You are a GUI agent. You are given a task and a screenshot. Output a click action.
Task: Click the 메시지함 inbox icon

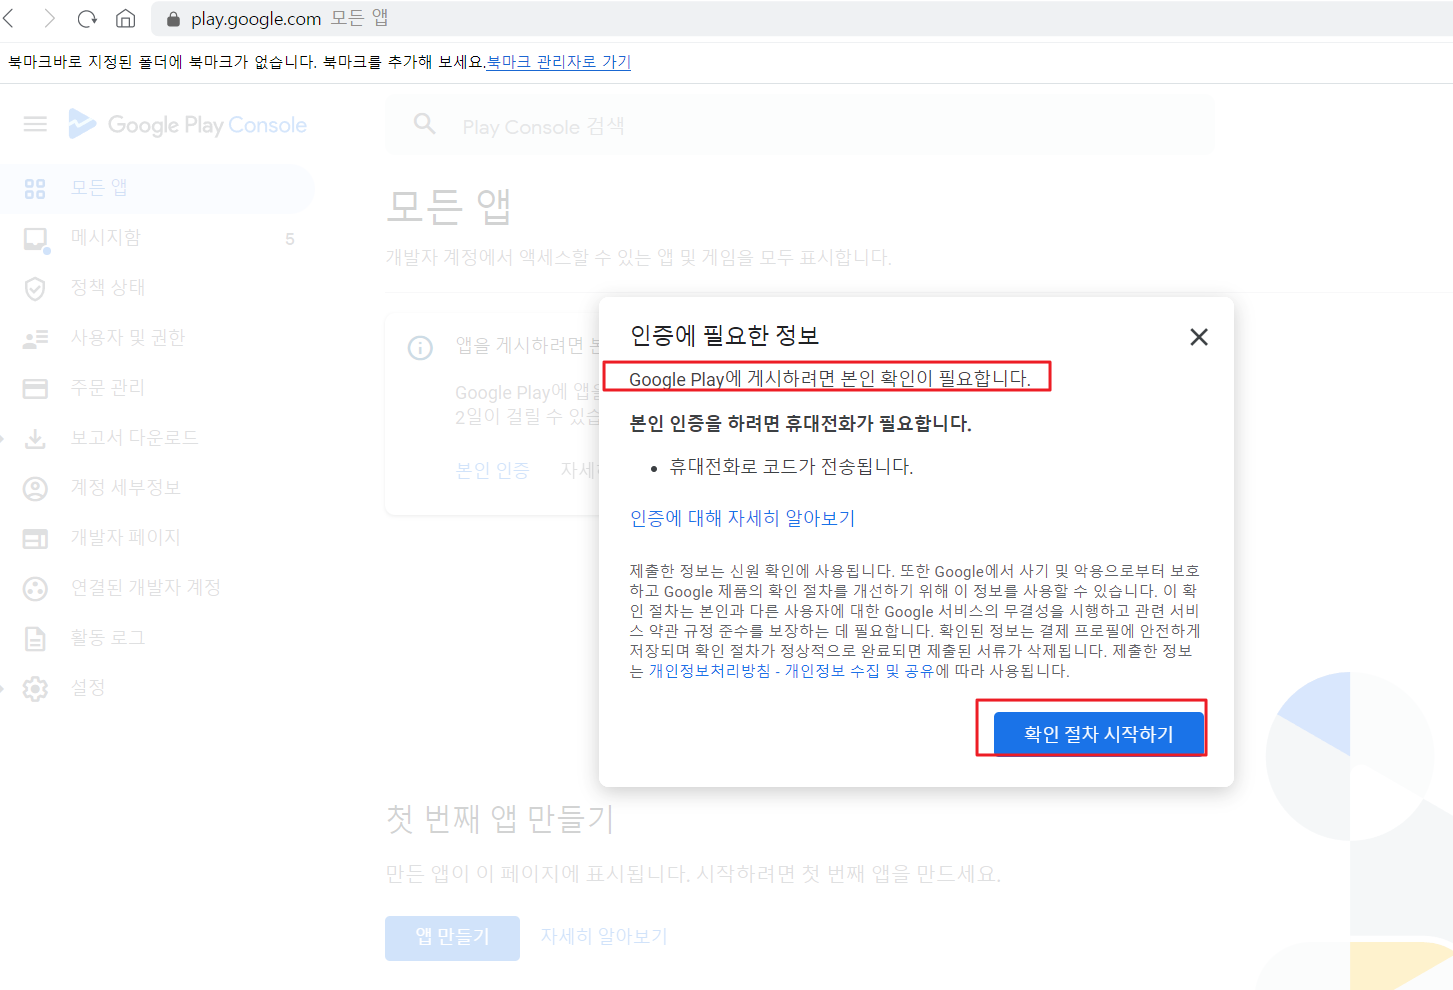[36, 239]
